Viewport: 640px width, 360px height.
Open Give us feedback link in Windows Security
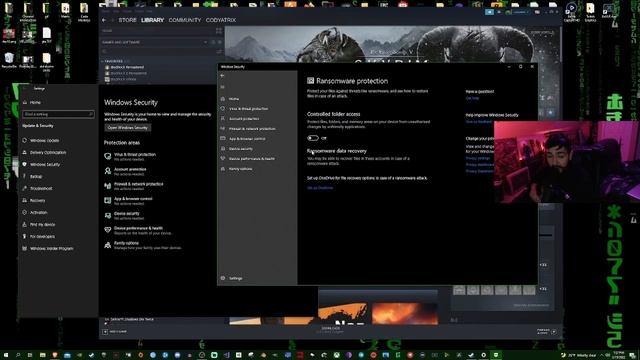point(479,122)
